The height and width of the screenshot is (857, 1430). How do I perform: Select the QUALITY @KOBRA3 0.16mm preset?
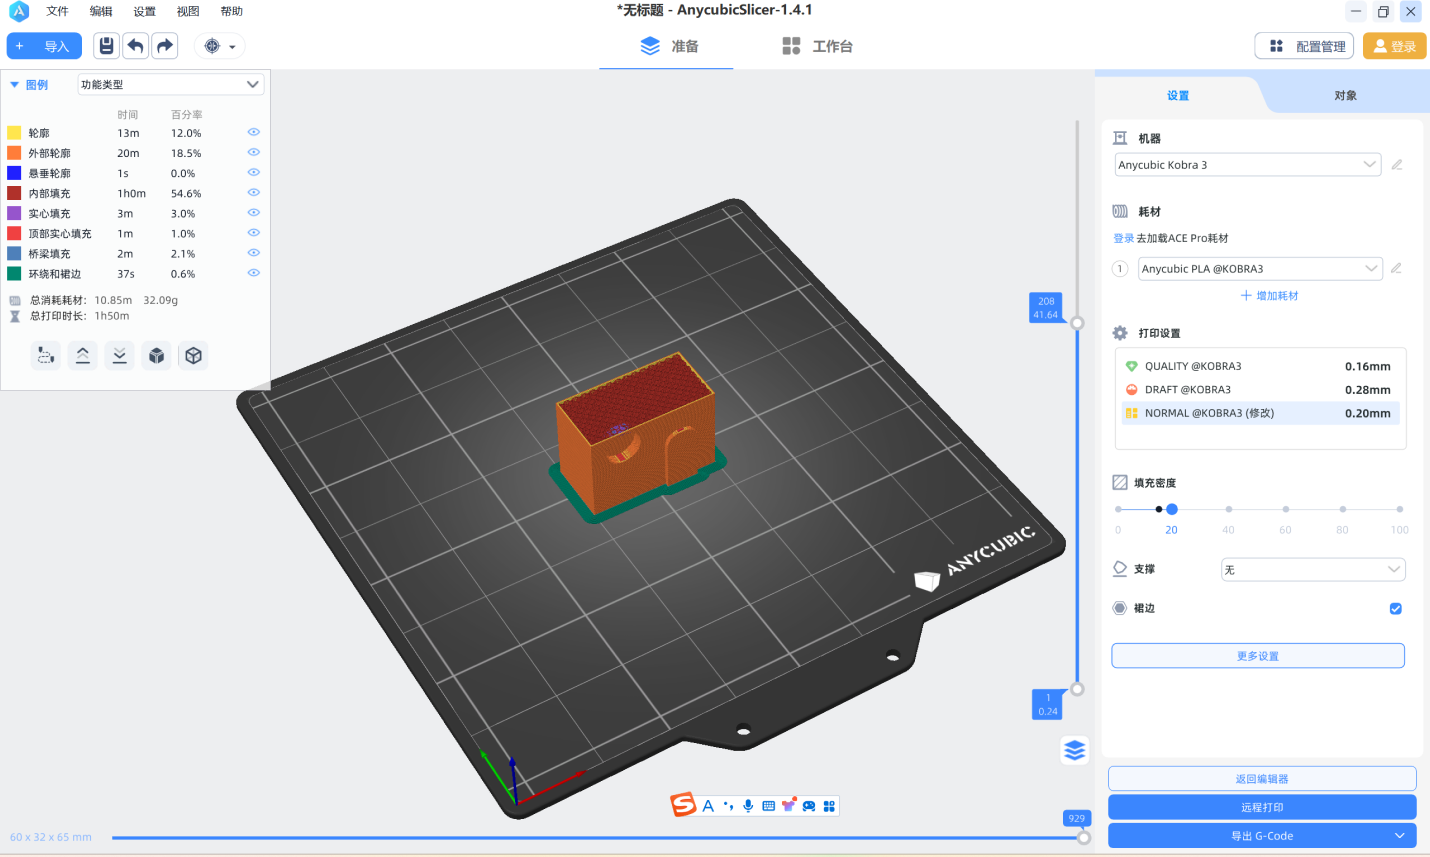tap(1259, 366)
